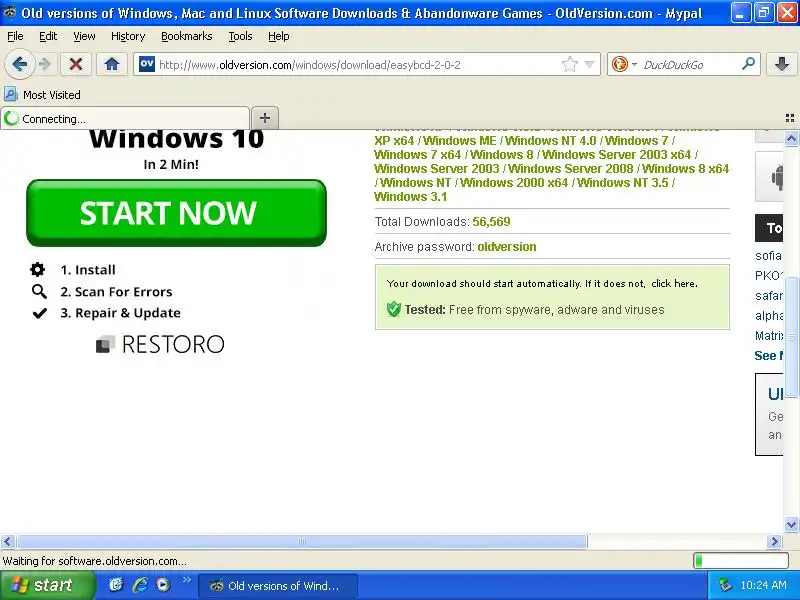Open the Windows Server 2008 link
800x600 pixels.
[x=570, y=168]
